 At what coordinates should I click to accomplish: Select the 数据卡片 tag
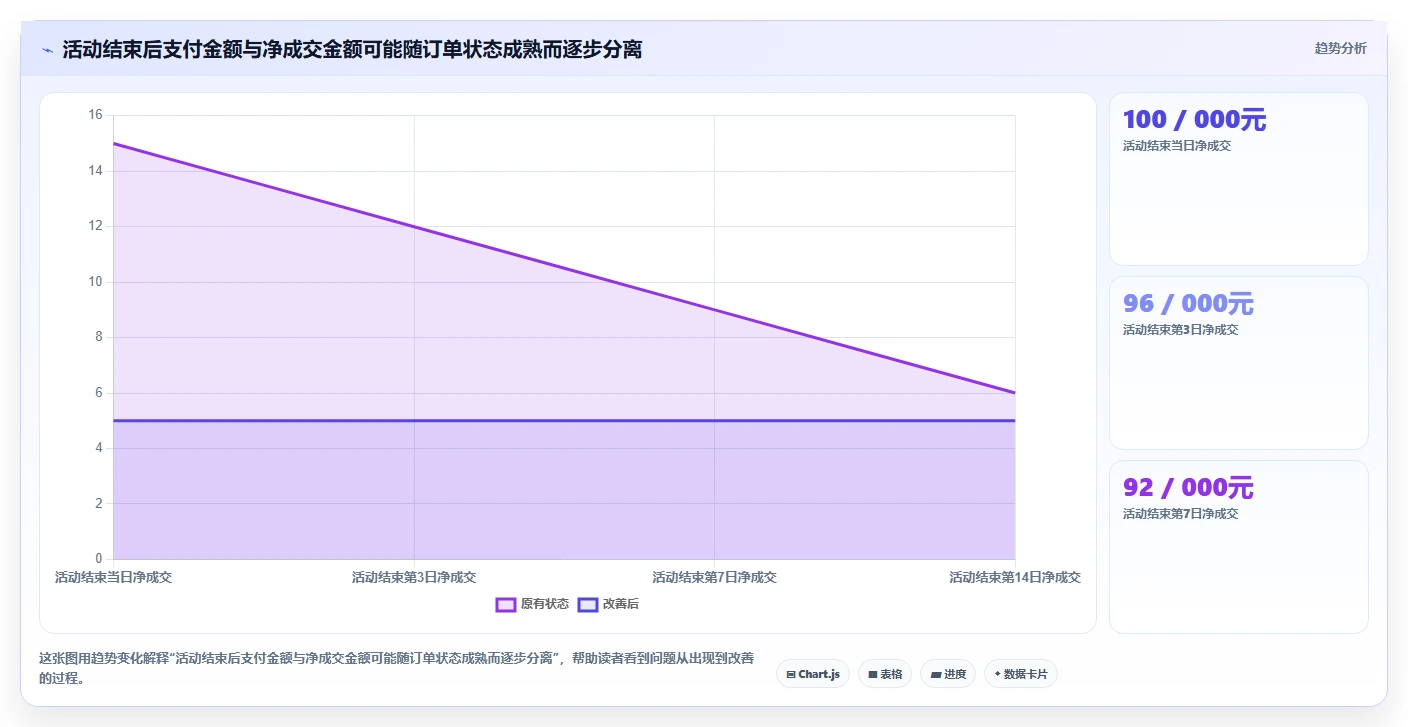tap(1021, 674)
